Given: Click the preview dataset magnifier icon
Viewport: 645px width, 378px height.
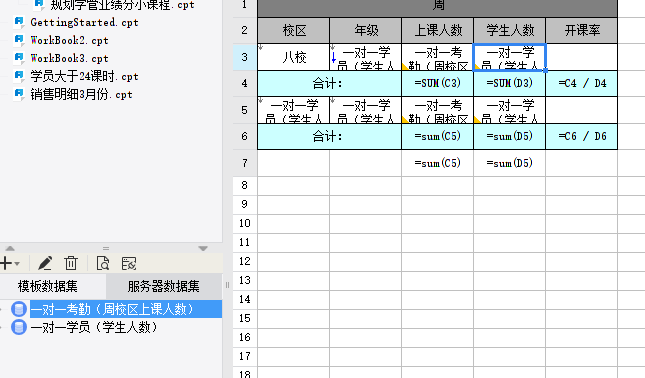Looking at the screenshot, I should point(103,263).
